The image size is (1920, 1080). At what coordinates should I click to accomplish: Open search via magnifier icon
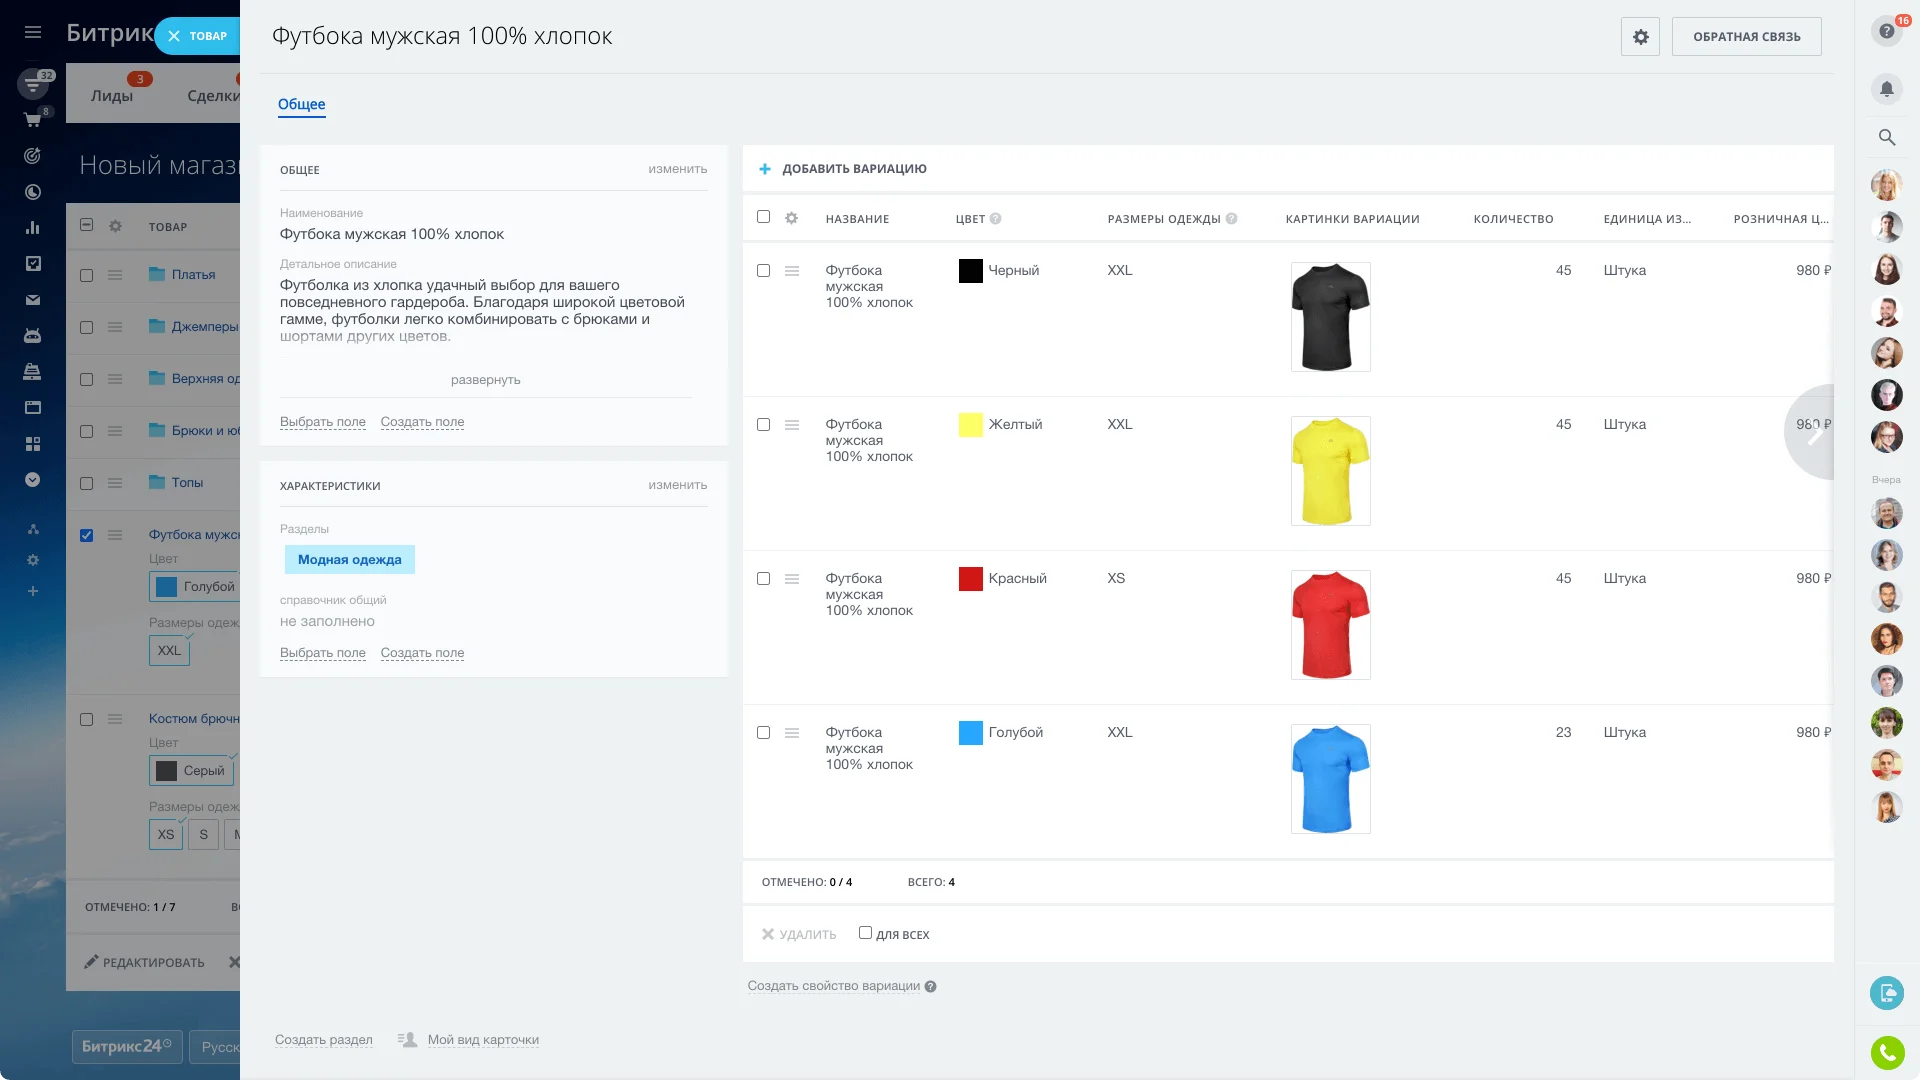(1886, 137)
